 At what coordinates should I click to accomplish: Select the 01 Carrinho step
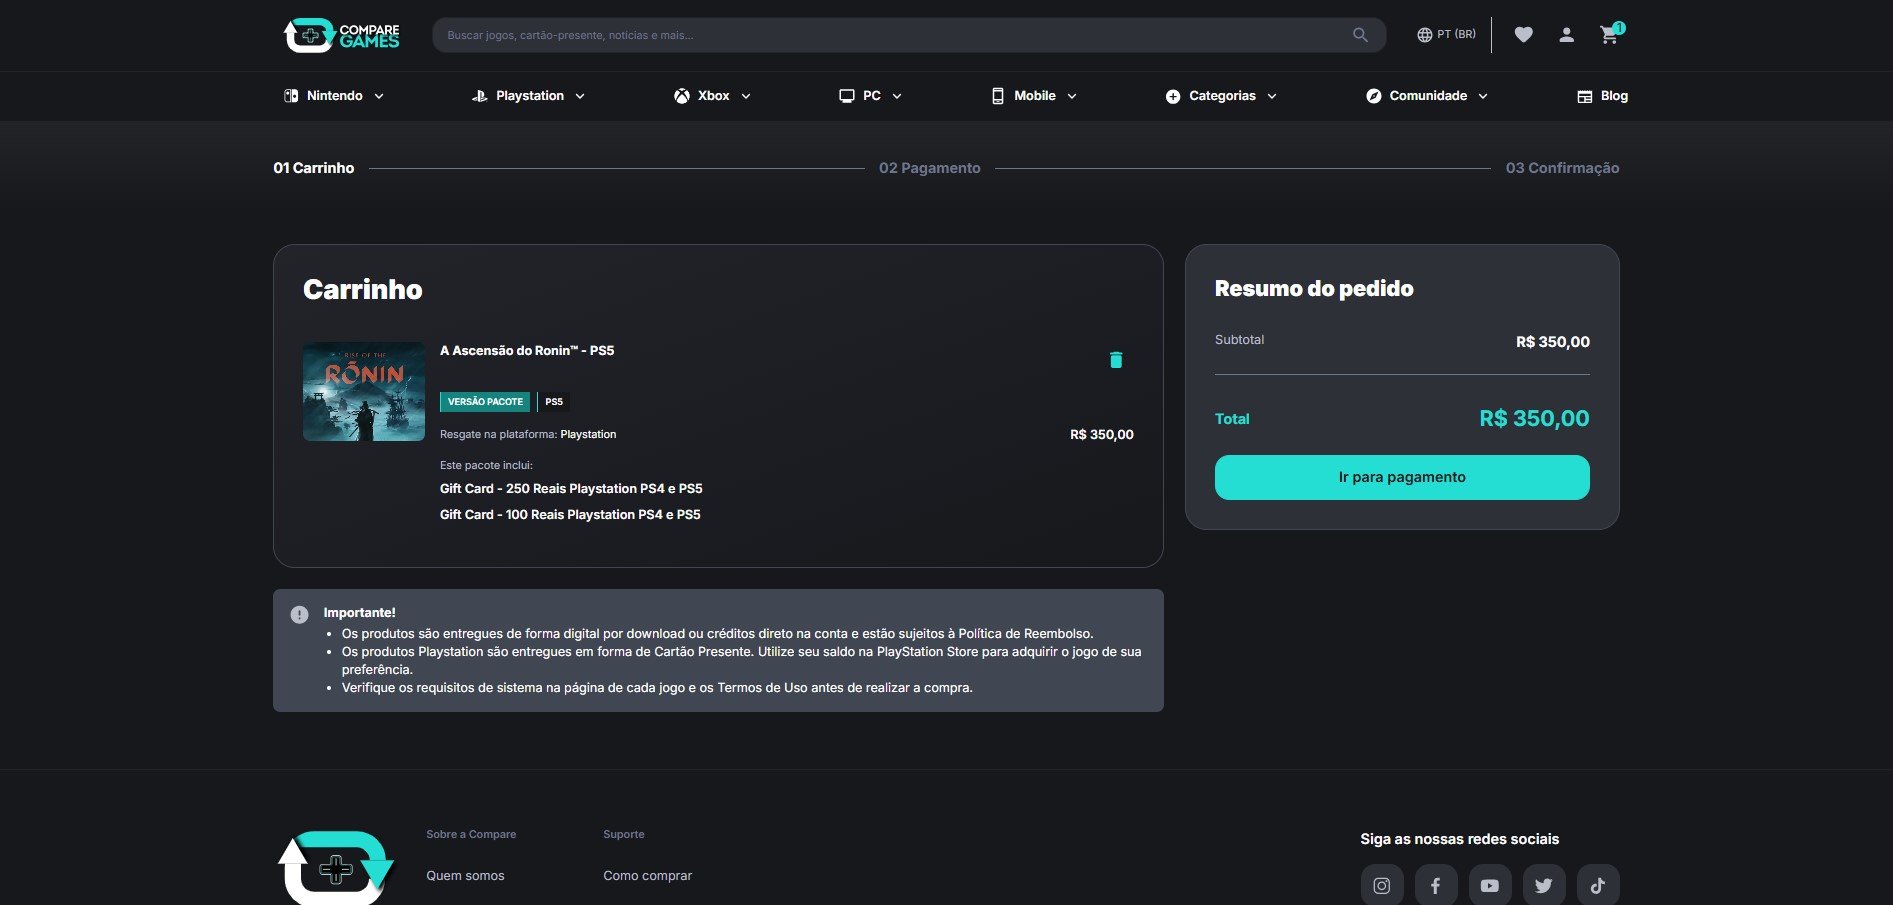click(314, 168)
